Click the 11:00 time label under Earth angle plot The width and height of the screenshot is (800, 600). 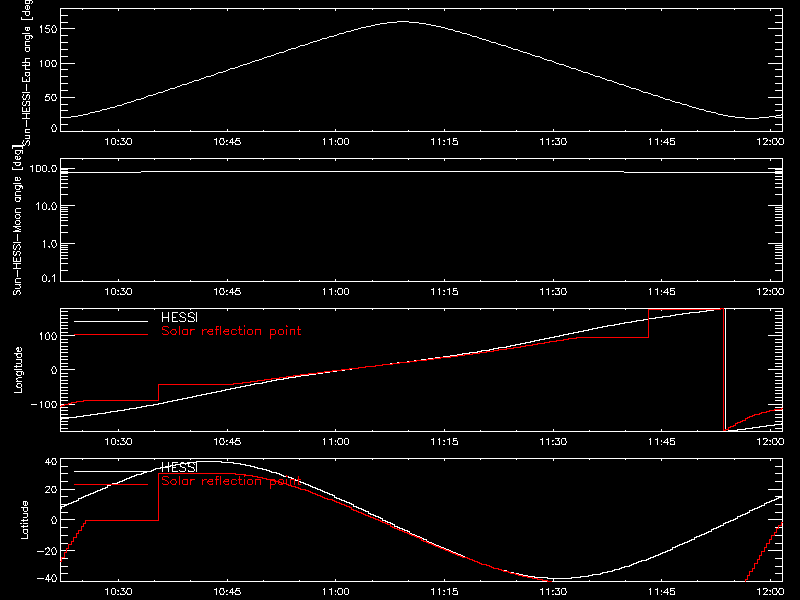pyautogui.click(x=336, y=142)
